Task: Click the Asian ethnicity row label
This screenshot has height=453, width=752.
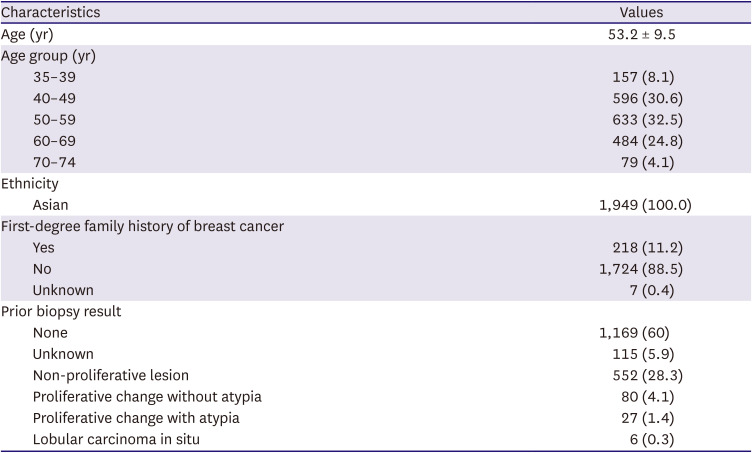Action: [x=51, y=204]
